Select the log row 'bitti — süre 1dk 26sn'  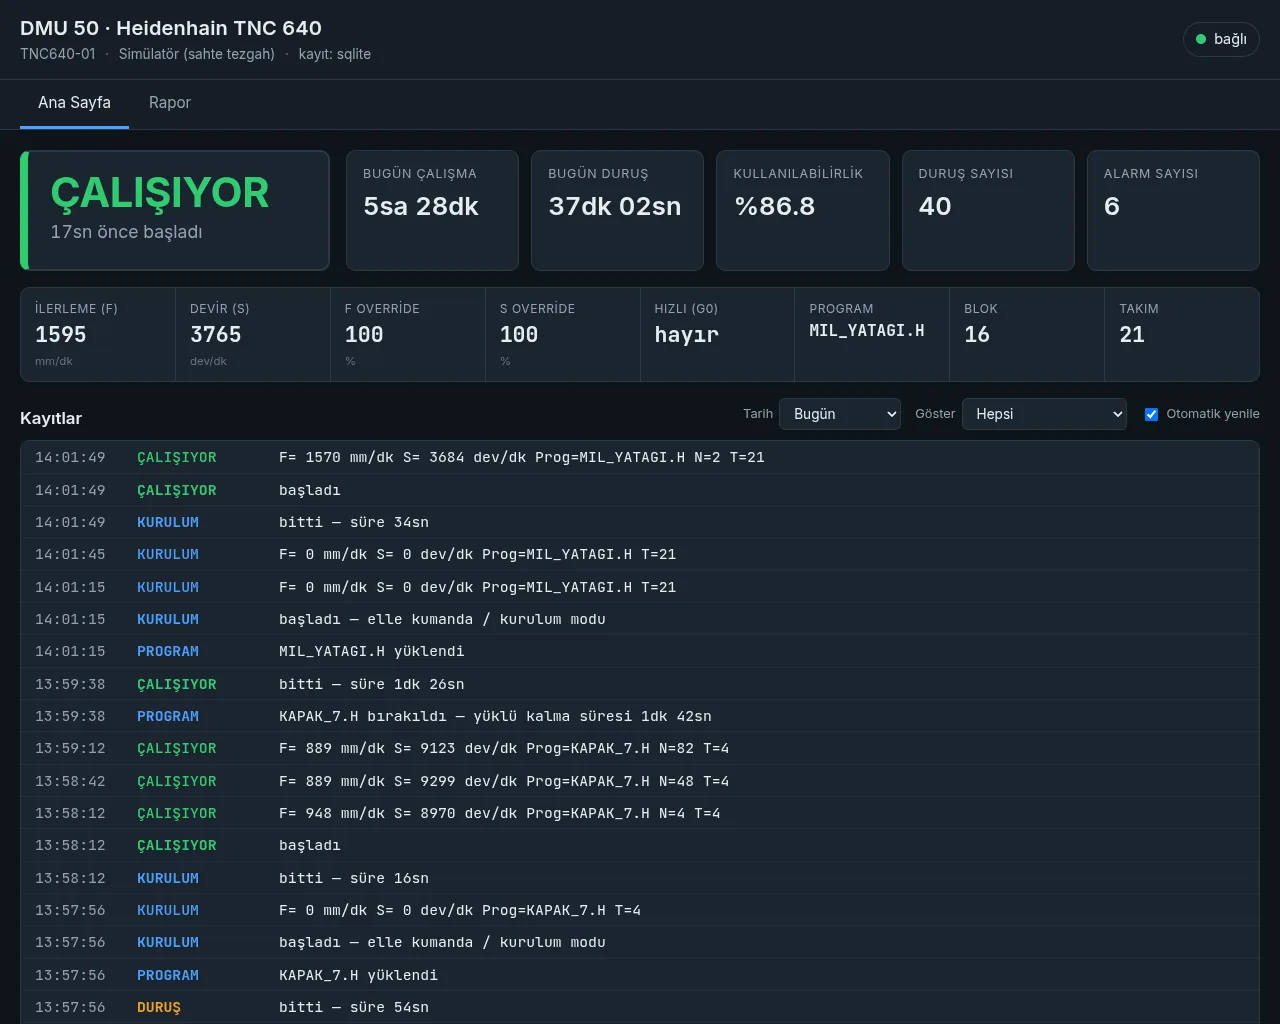(x=640, y=684)
